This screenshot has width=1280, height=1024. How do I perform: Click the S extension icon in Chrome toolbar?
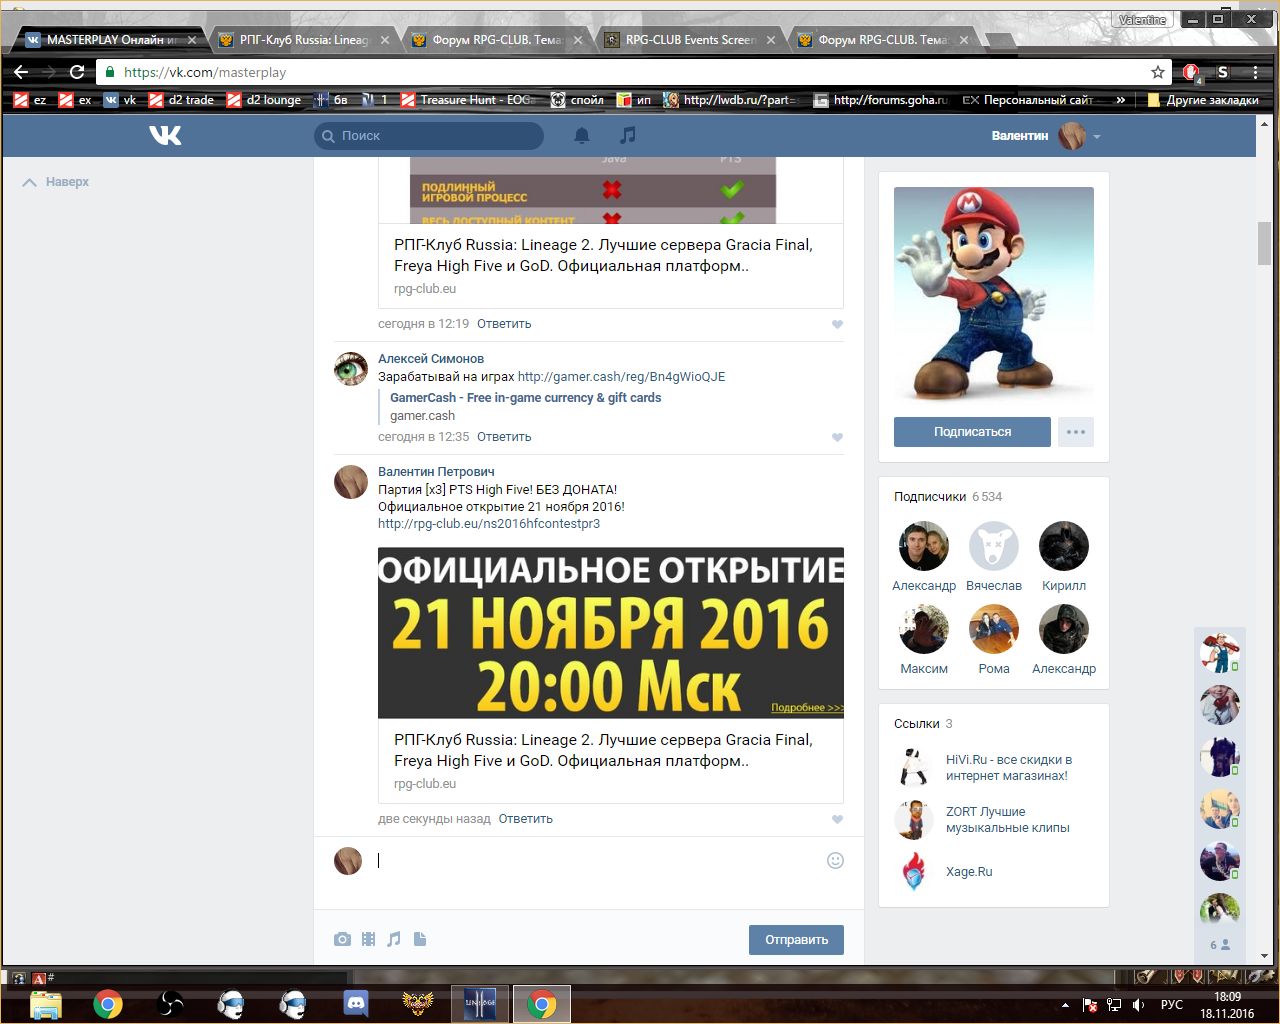tap(1222, 72)
